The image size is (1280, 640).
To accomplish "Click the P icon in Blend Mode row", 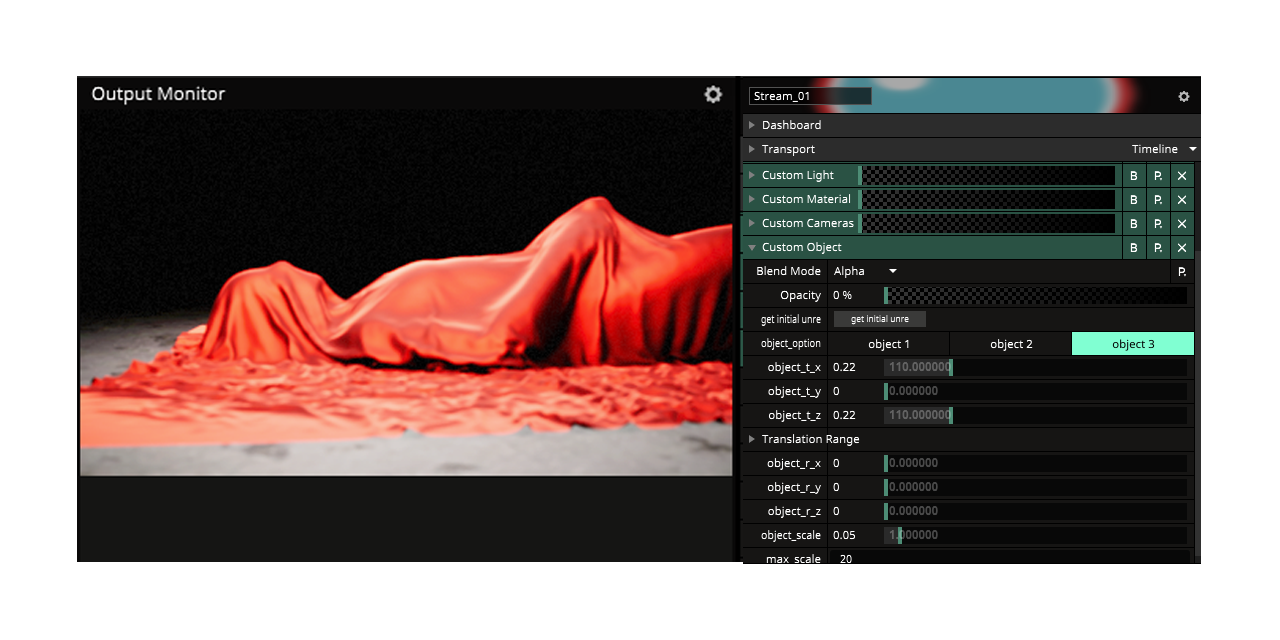I will point(1182,272).
